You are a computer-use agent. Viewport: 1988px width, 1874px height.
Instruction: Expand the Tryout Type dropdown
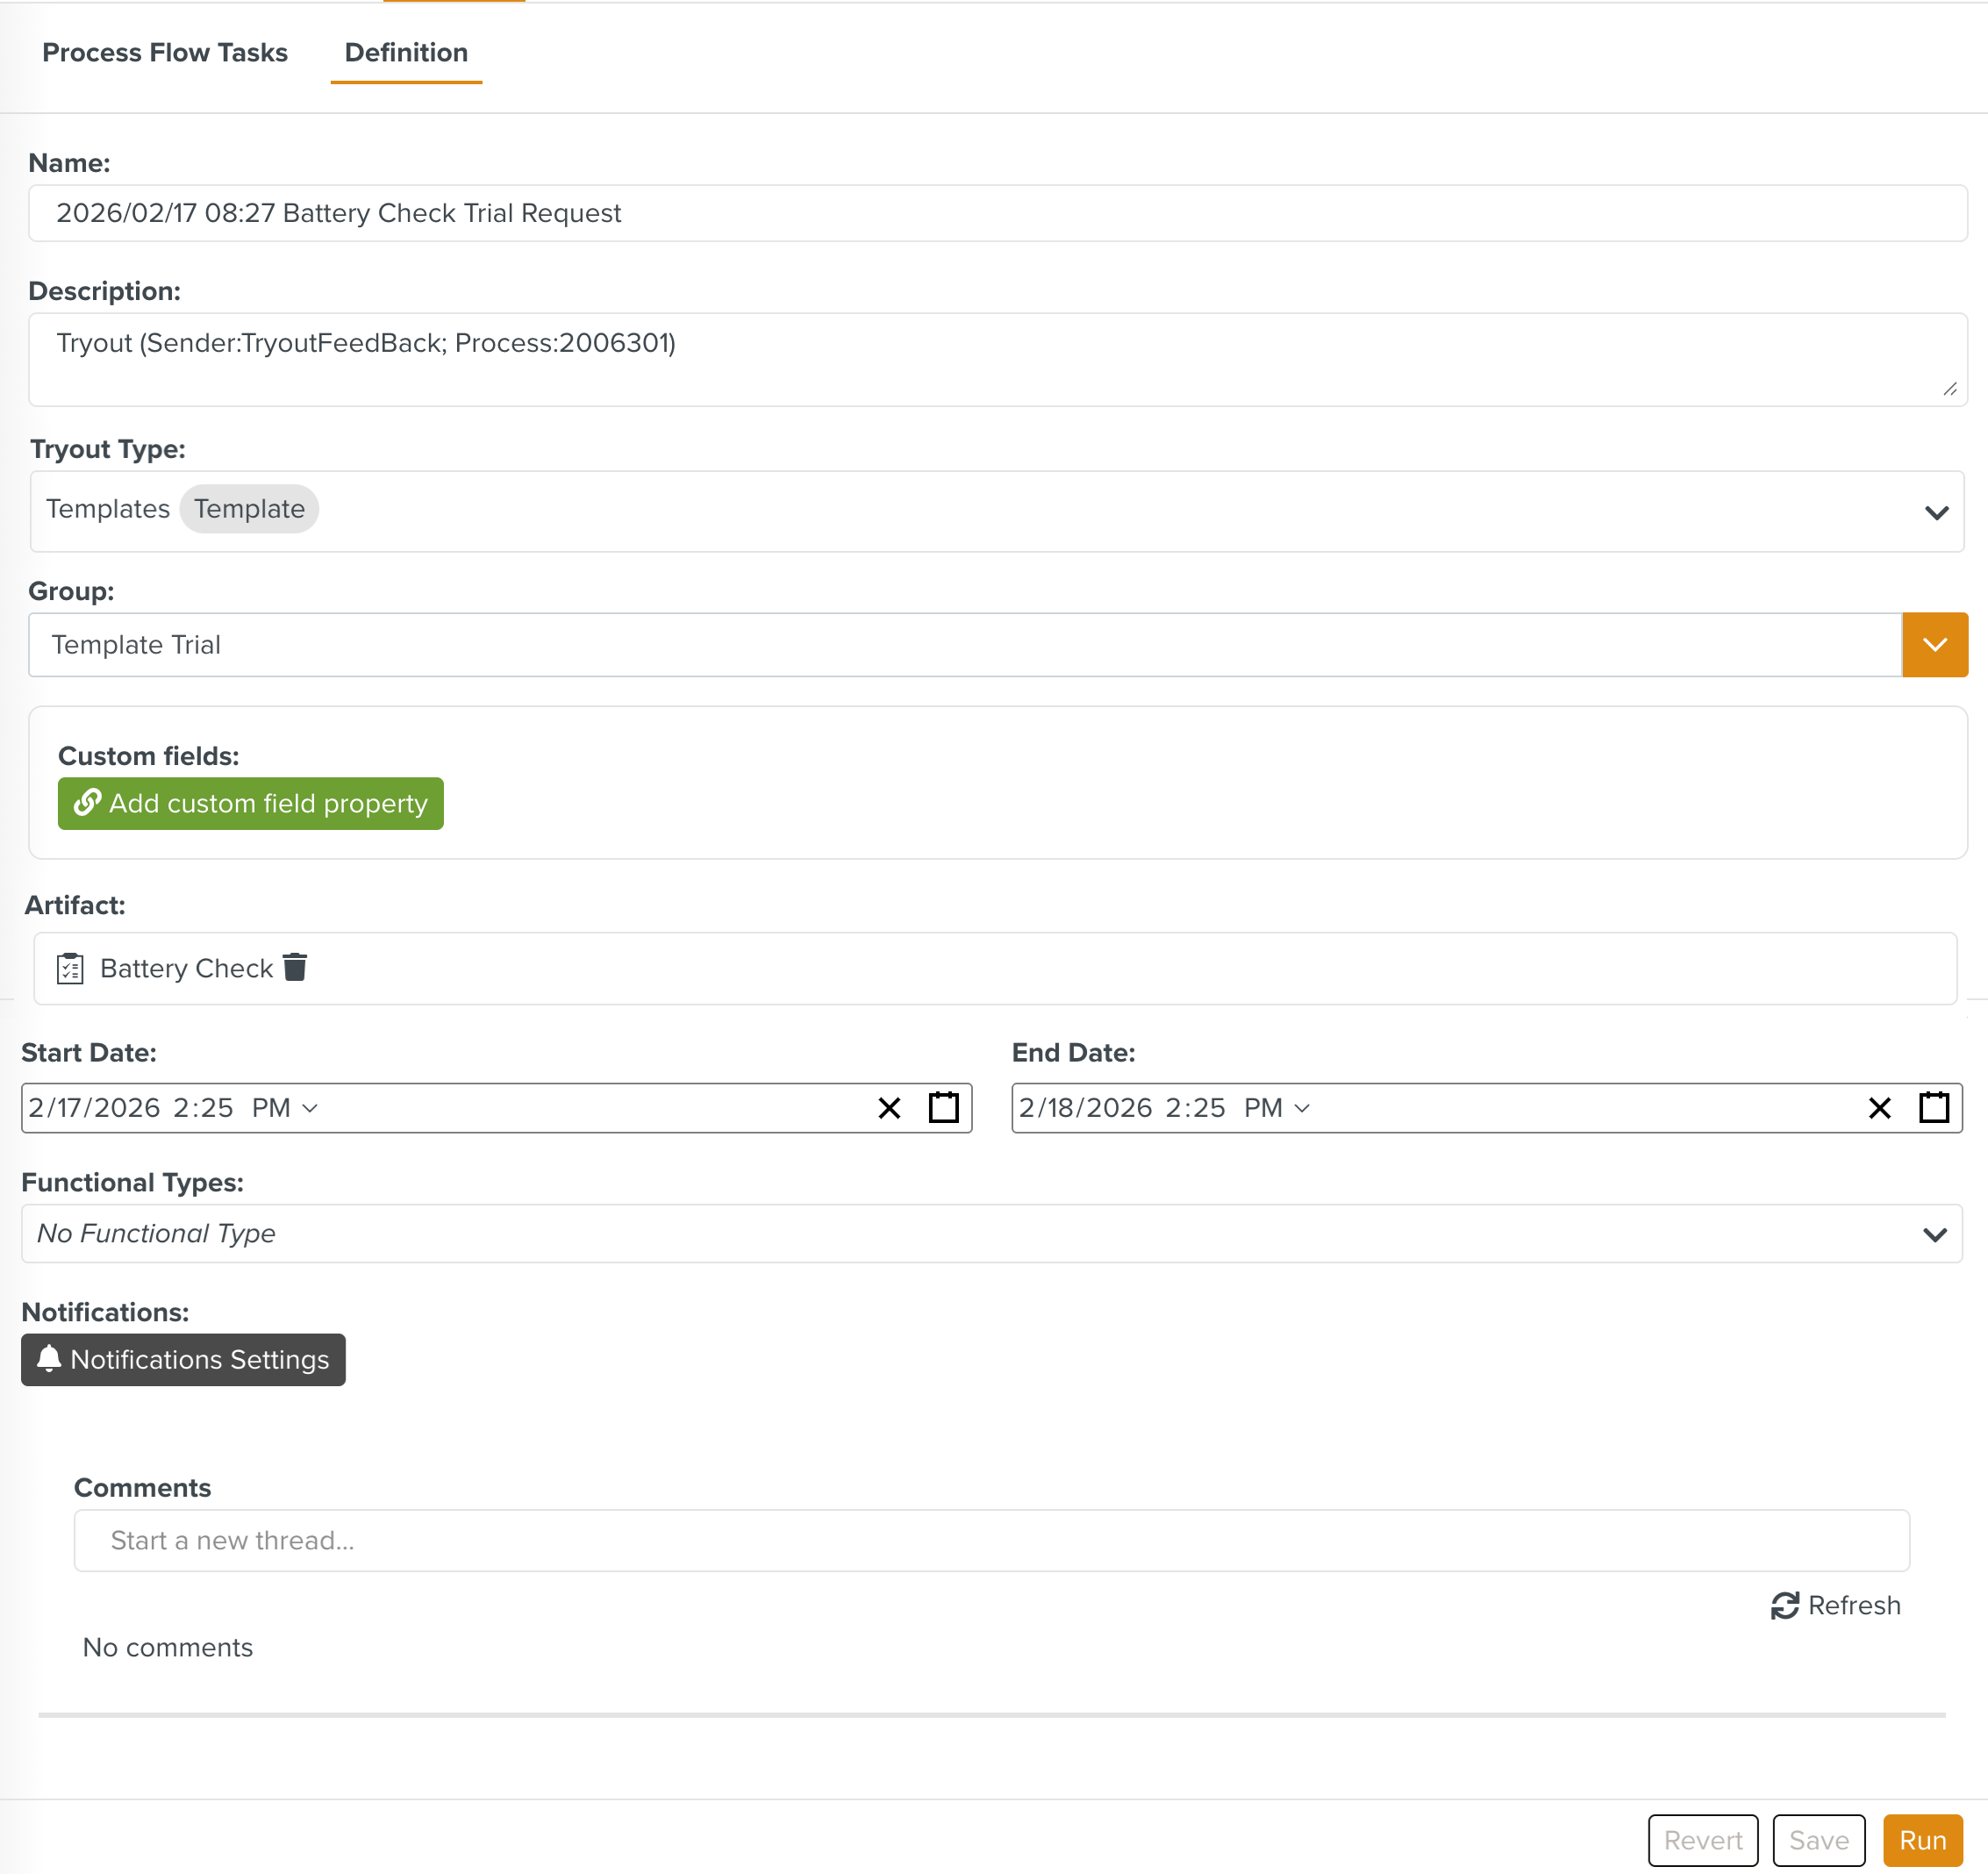(x=1936, y=512)
